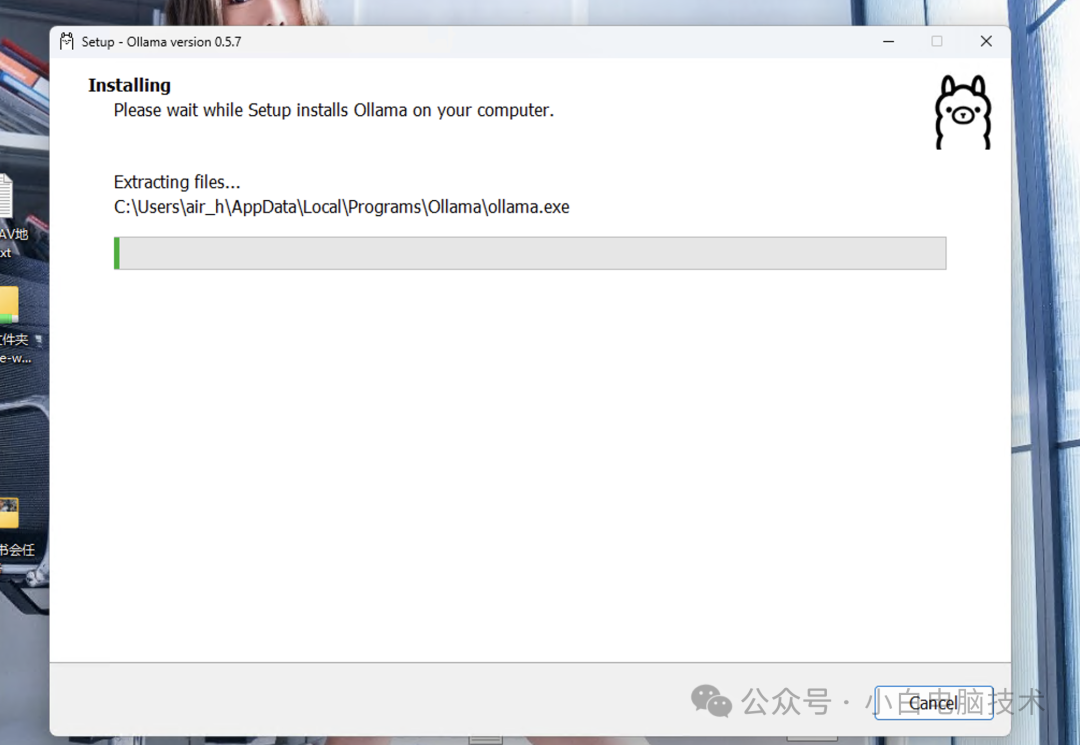Click the 'Installing' heading
Viewport: 1080px width, 745px height.
pos(129,85)
